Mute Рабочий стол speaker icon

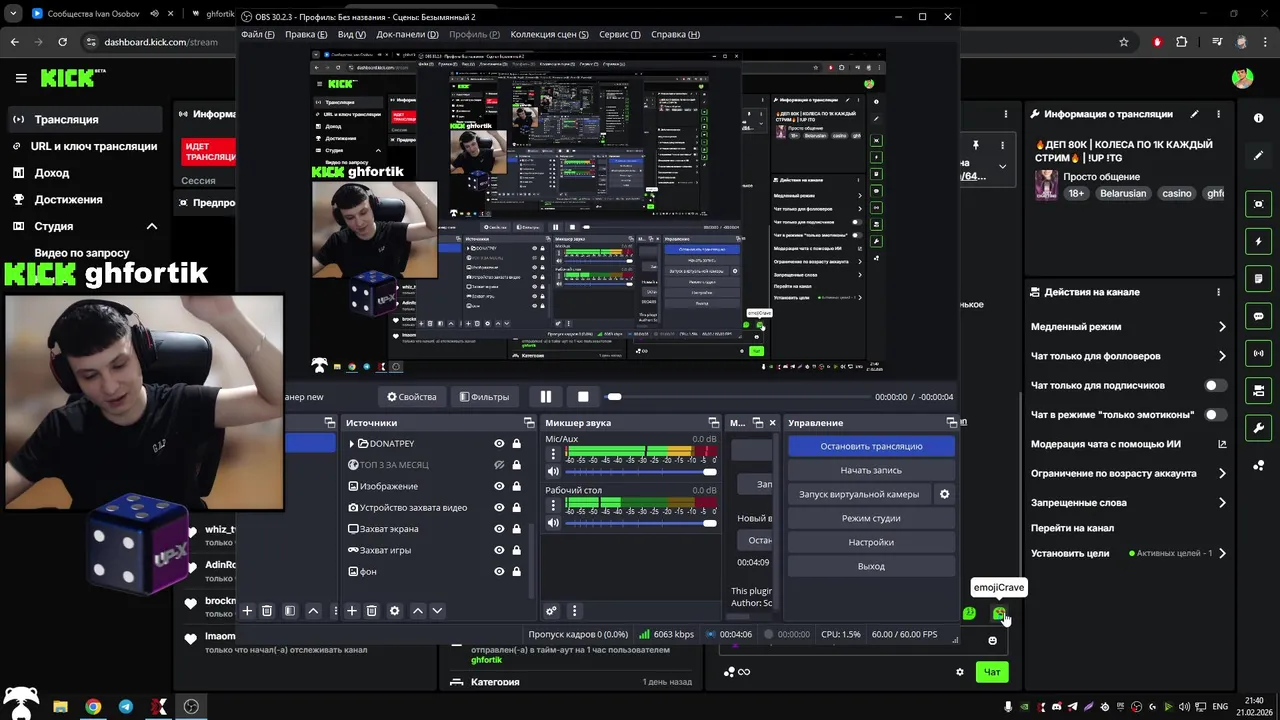[553, 522]
